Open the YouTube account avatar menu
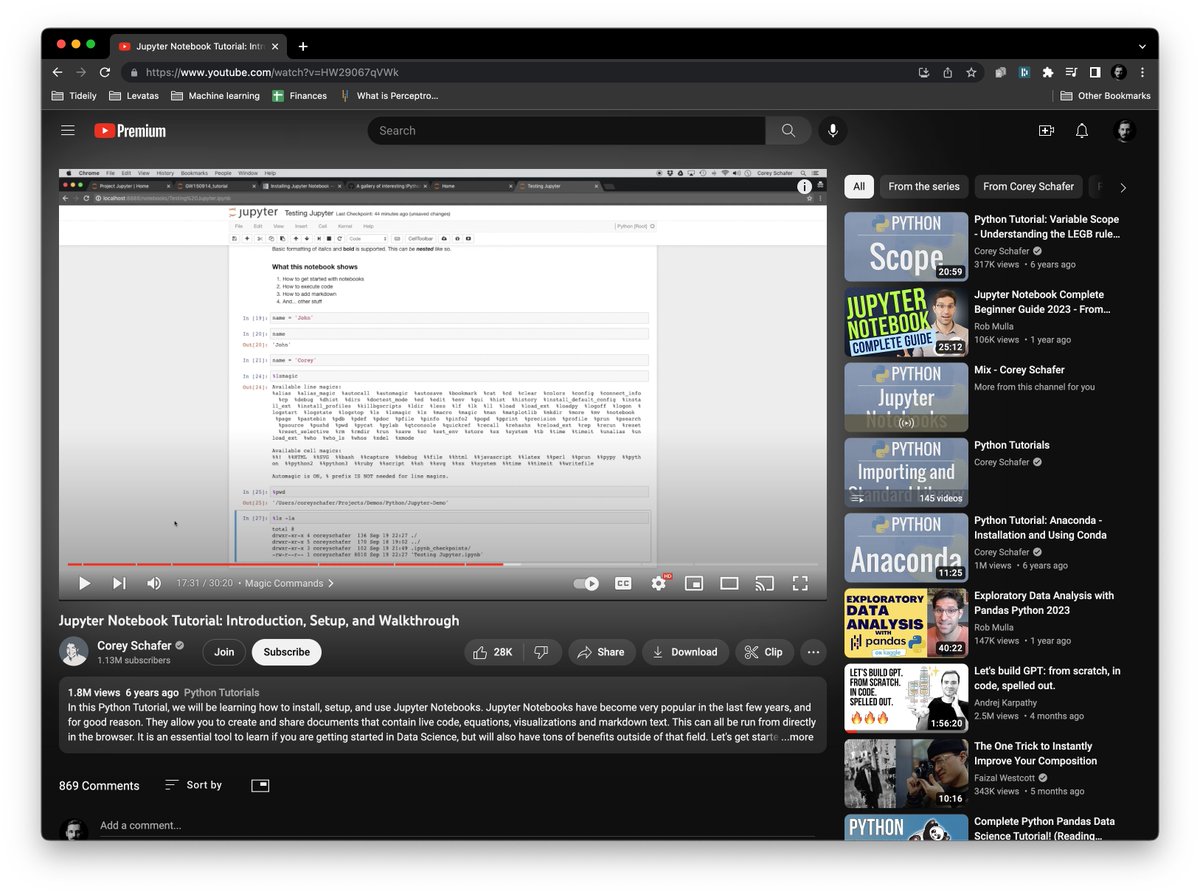This screenshot has width=1200, height=895. (x=1125, y=131)
